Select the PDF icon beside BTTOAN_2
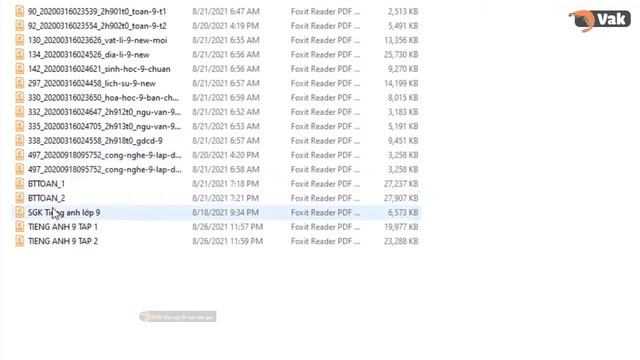 [x=20, y=198]
